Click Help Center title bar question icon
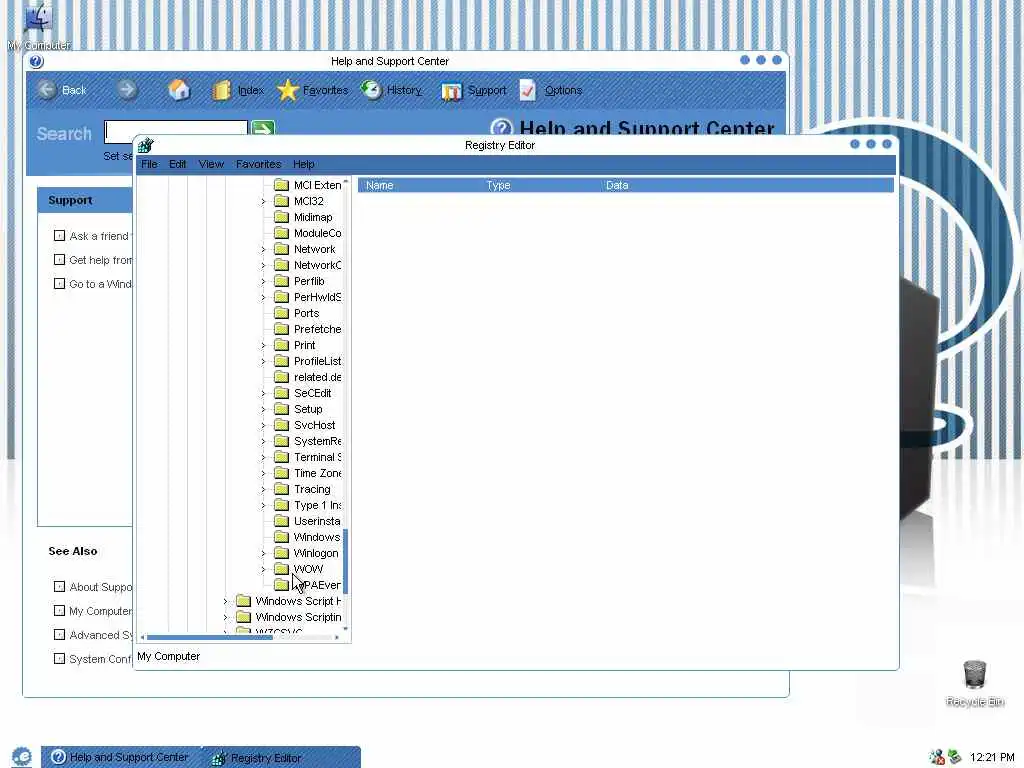1024x768 pixels. (36, 61)
